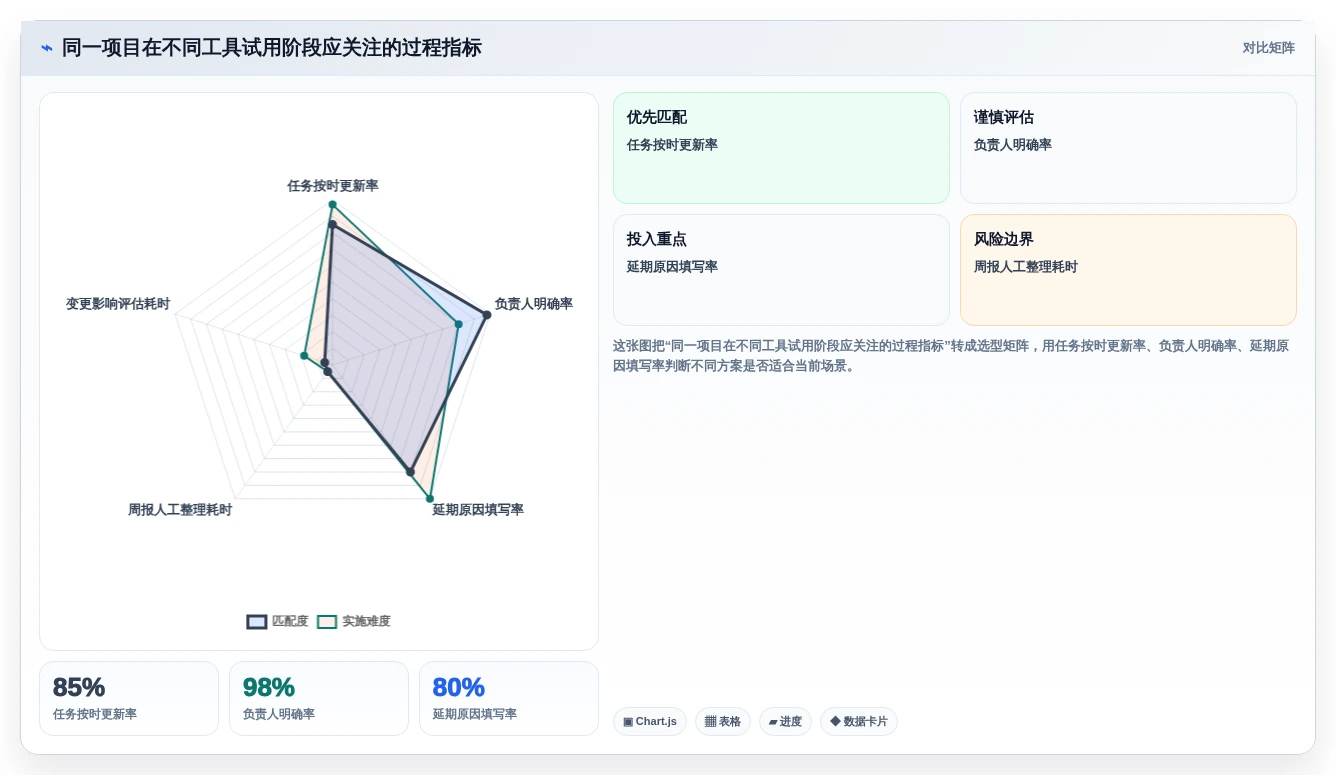Click the description paragraph starting 这张图把

(950, 356)
